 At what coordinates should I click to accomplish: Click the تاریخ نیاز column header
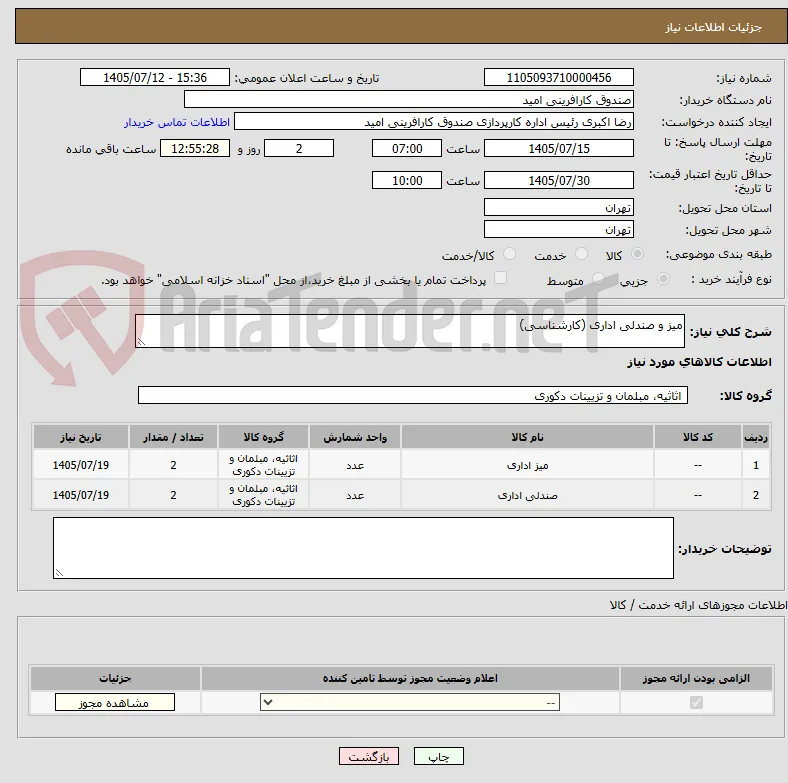[81, 437]
